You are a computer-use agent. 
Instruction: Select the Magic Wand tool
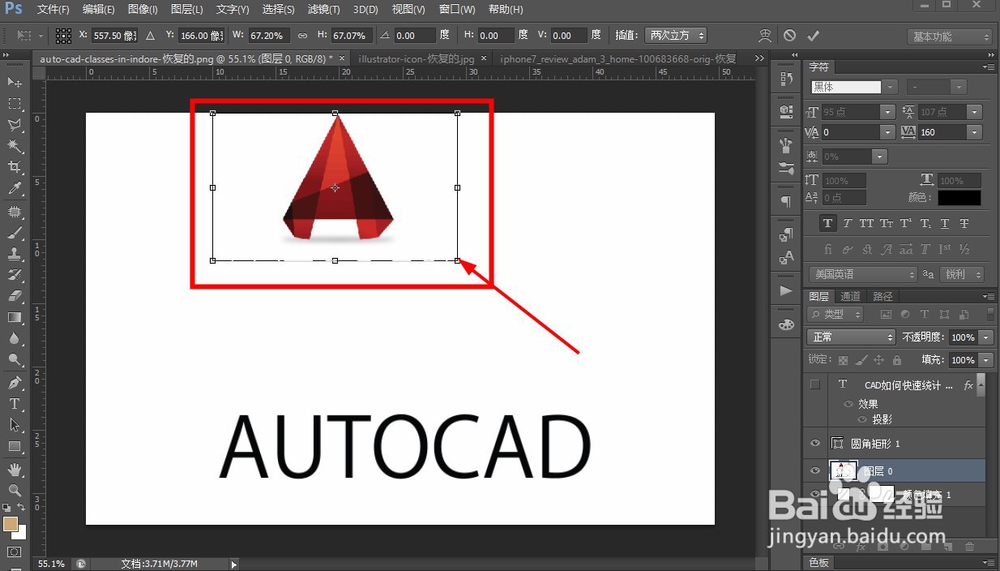14,146
